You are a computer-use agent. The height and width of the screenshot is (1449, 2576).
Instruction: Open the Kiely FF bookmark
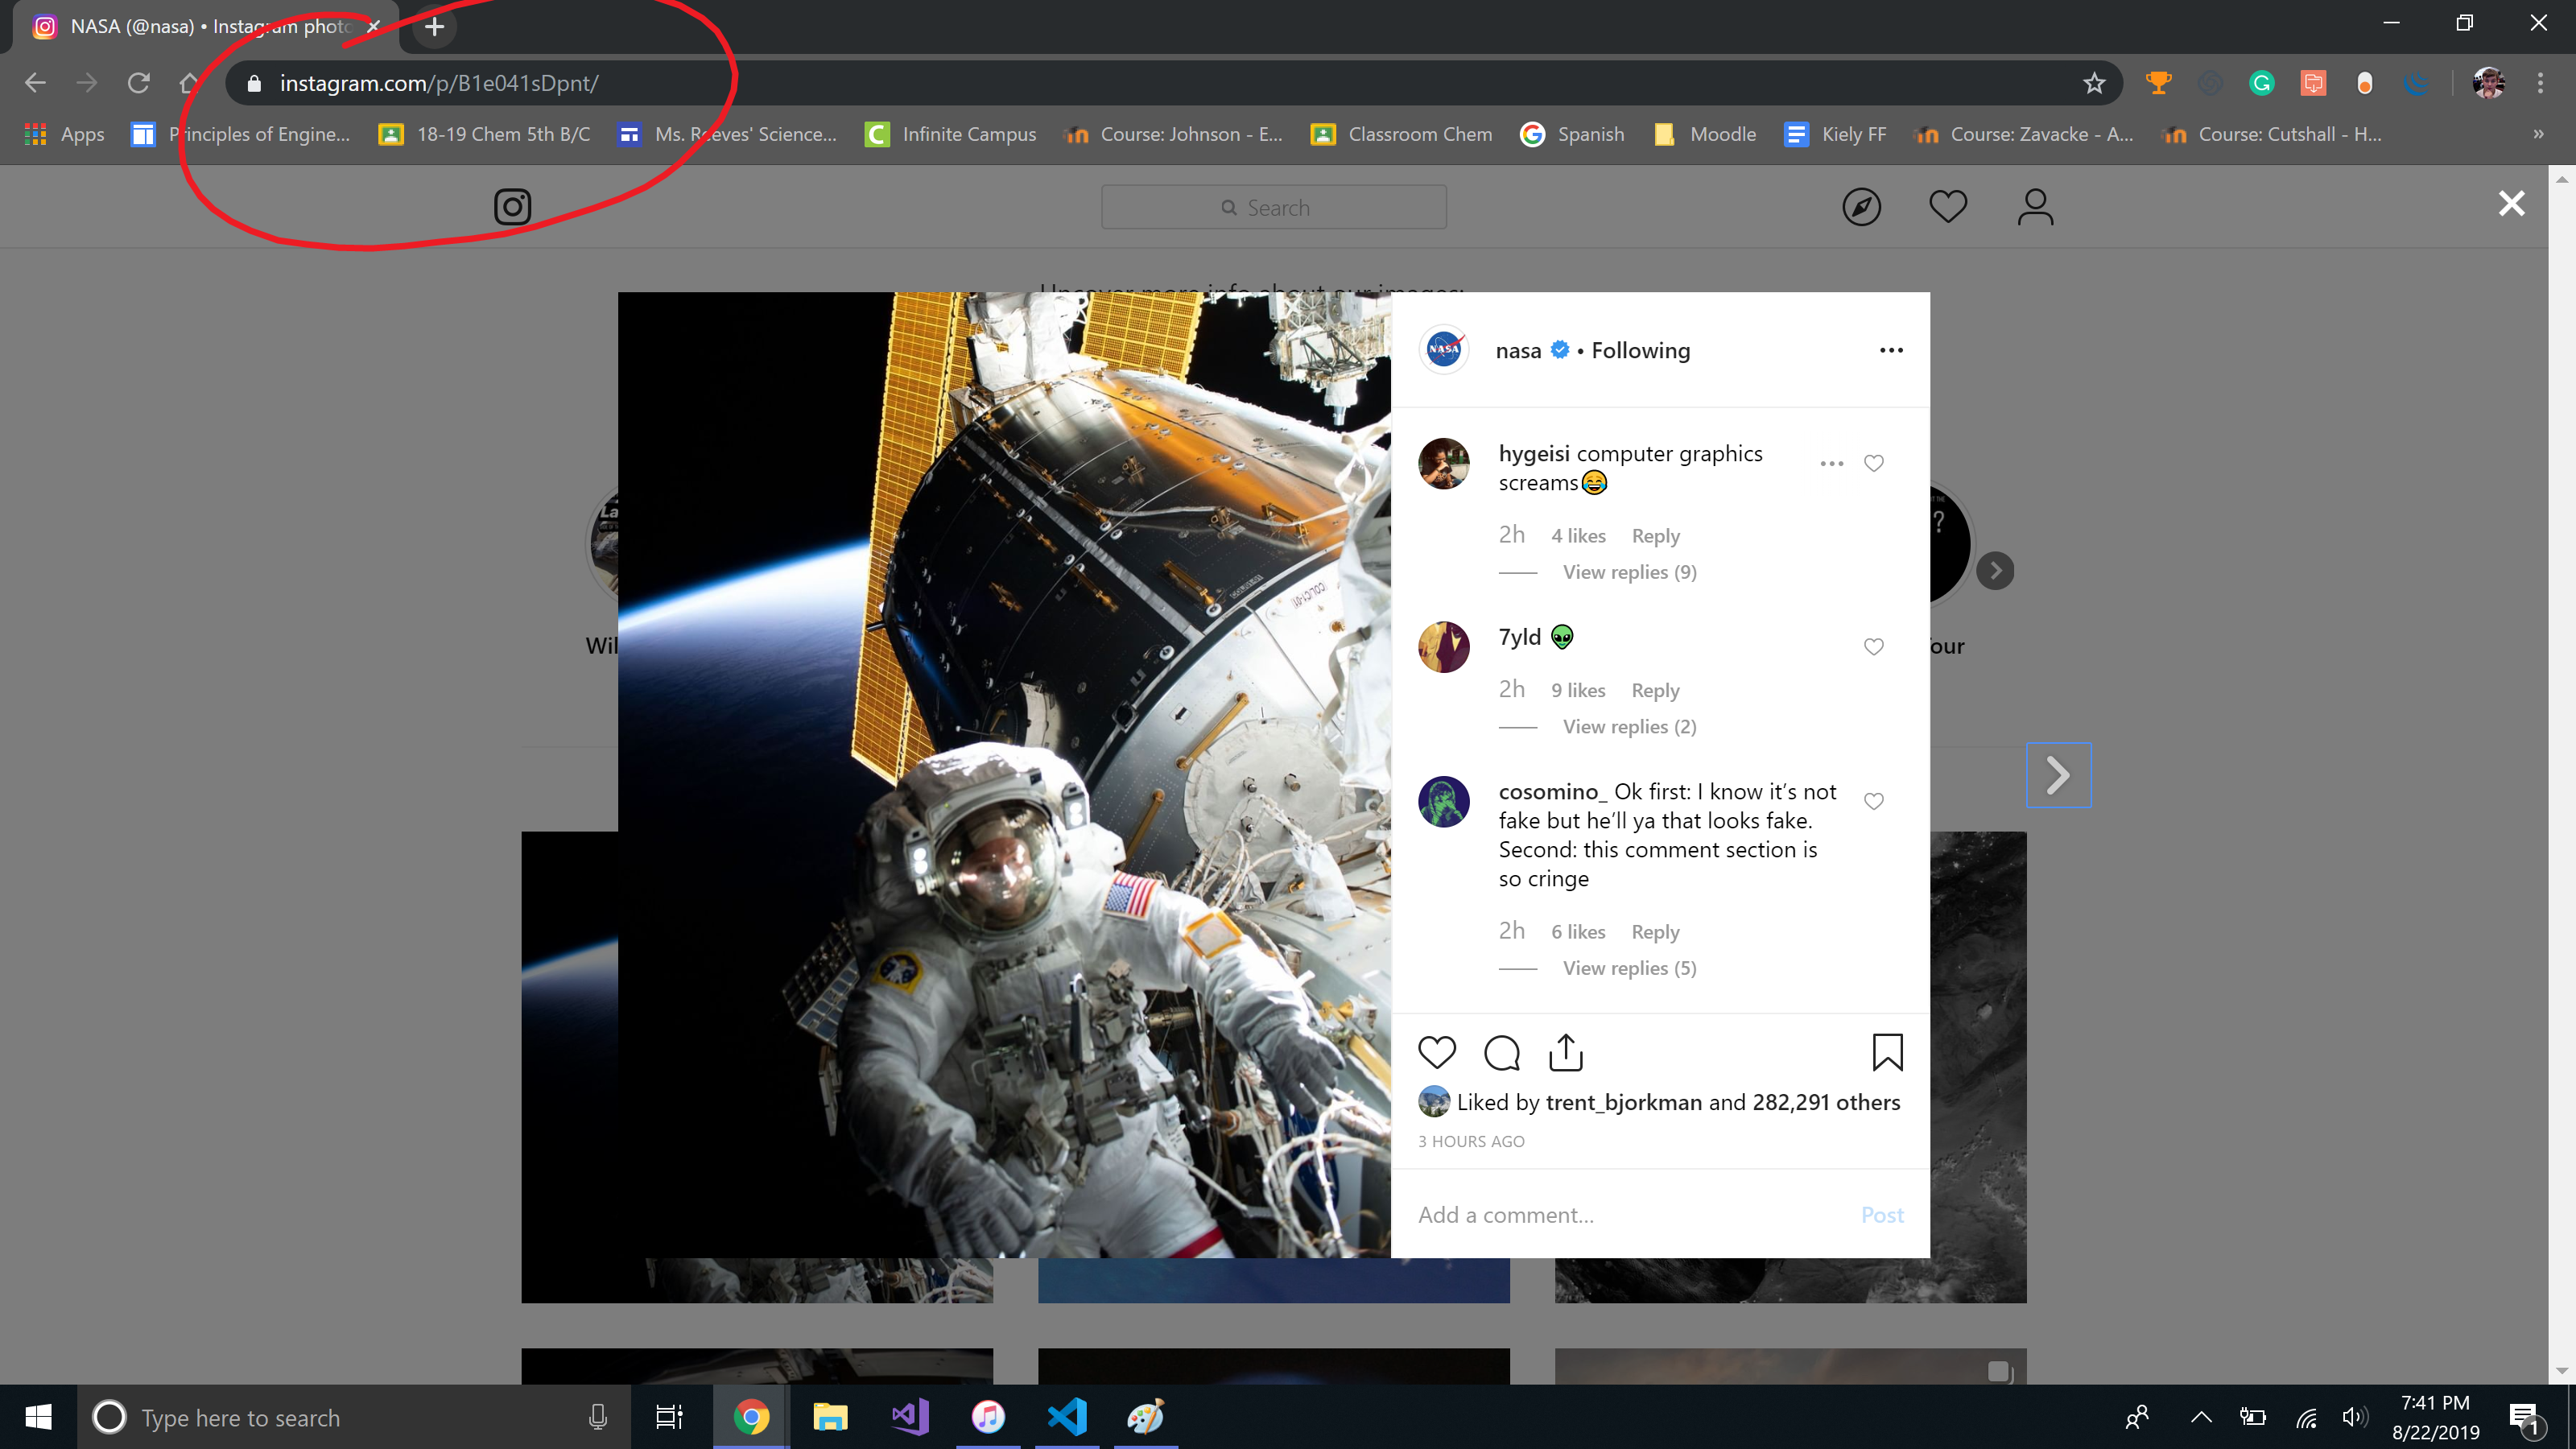click(x=1836, y=134)
